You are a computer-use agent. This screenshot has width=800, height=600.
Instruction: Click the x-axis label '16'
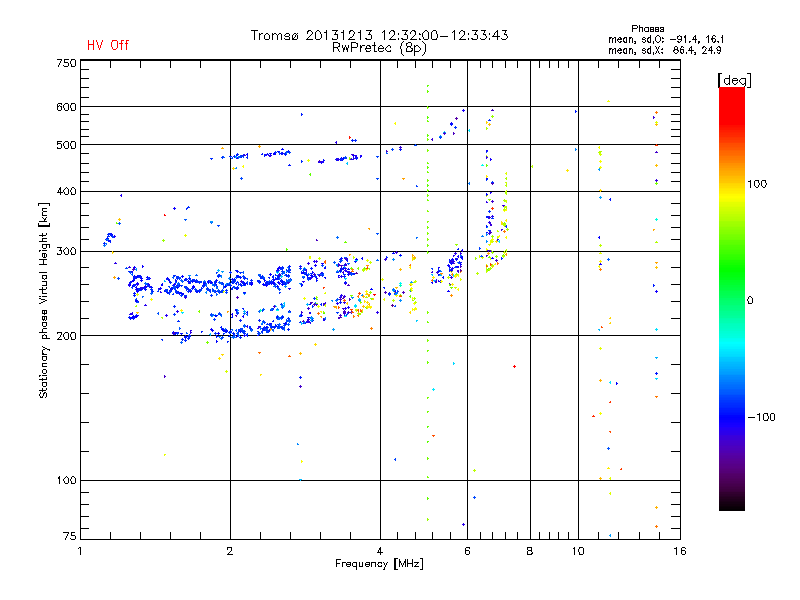680,551
